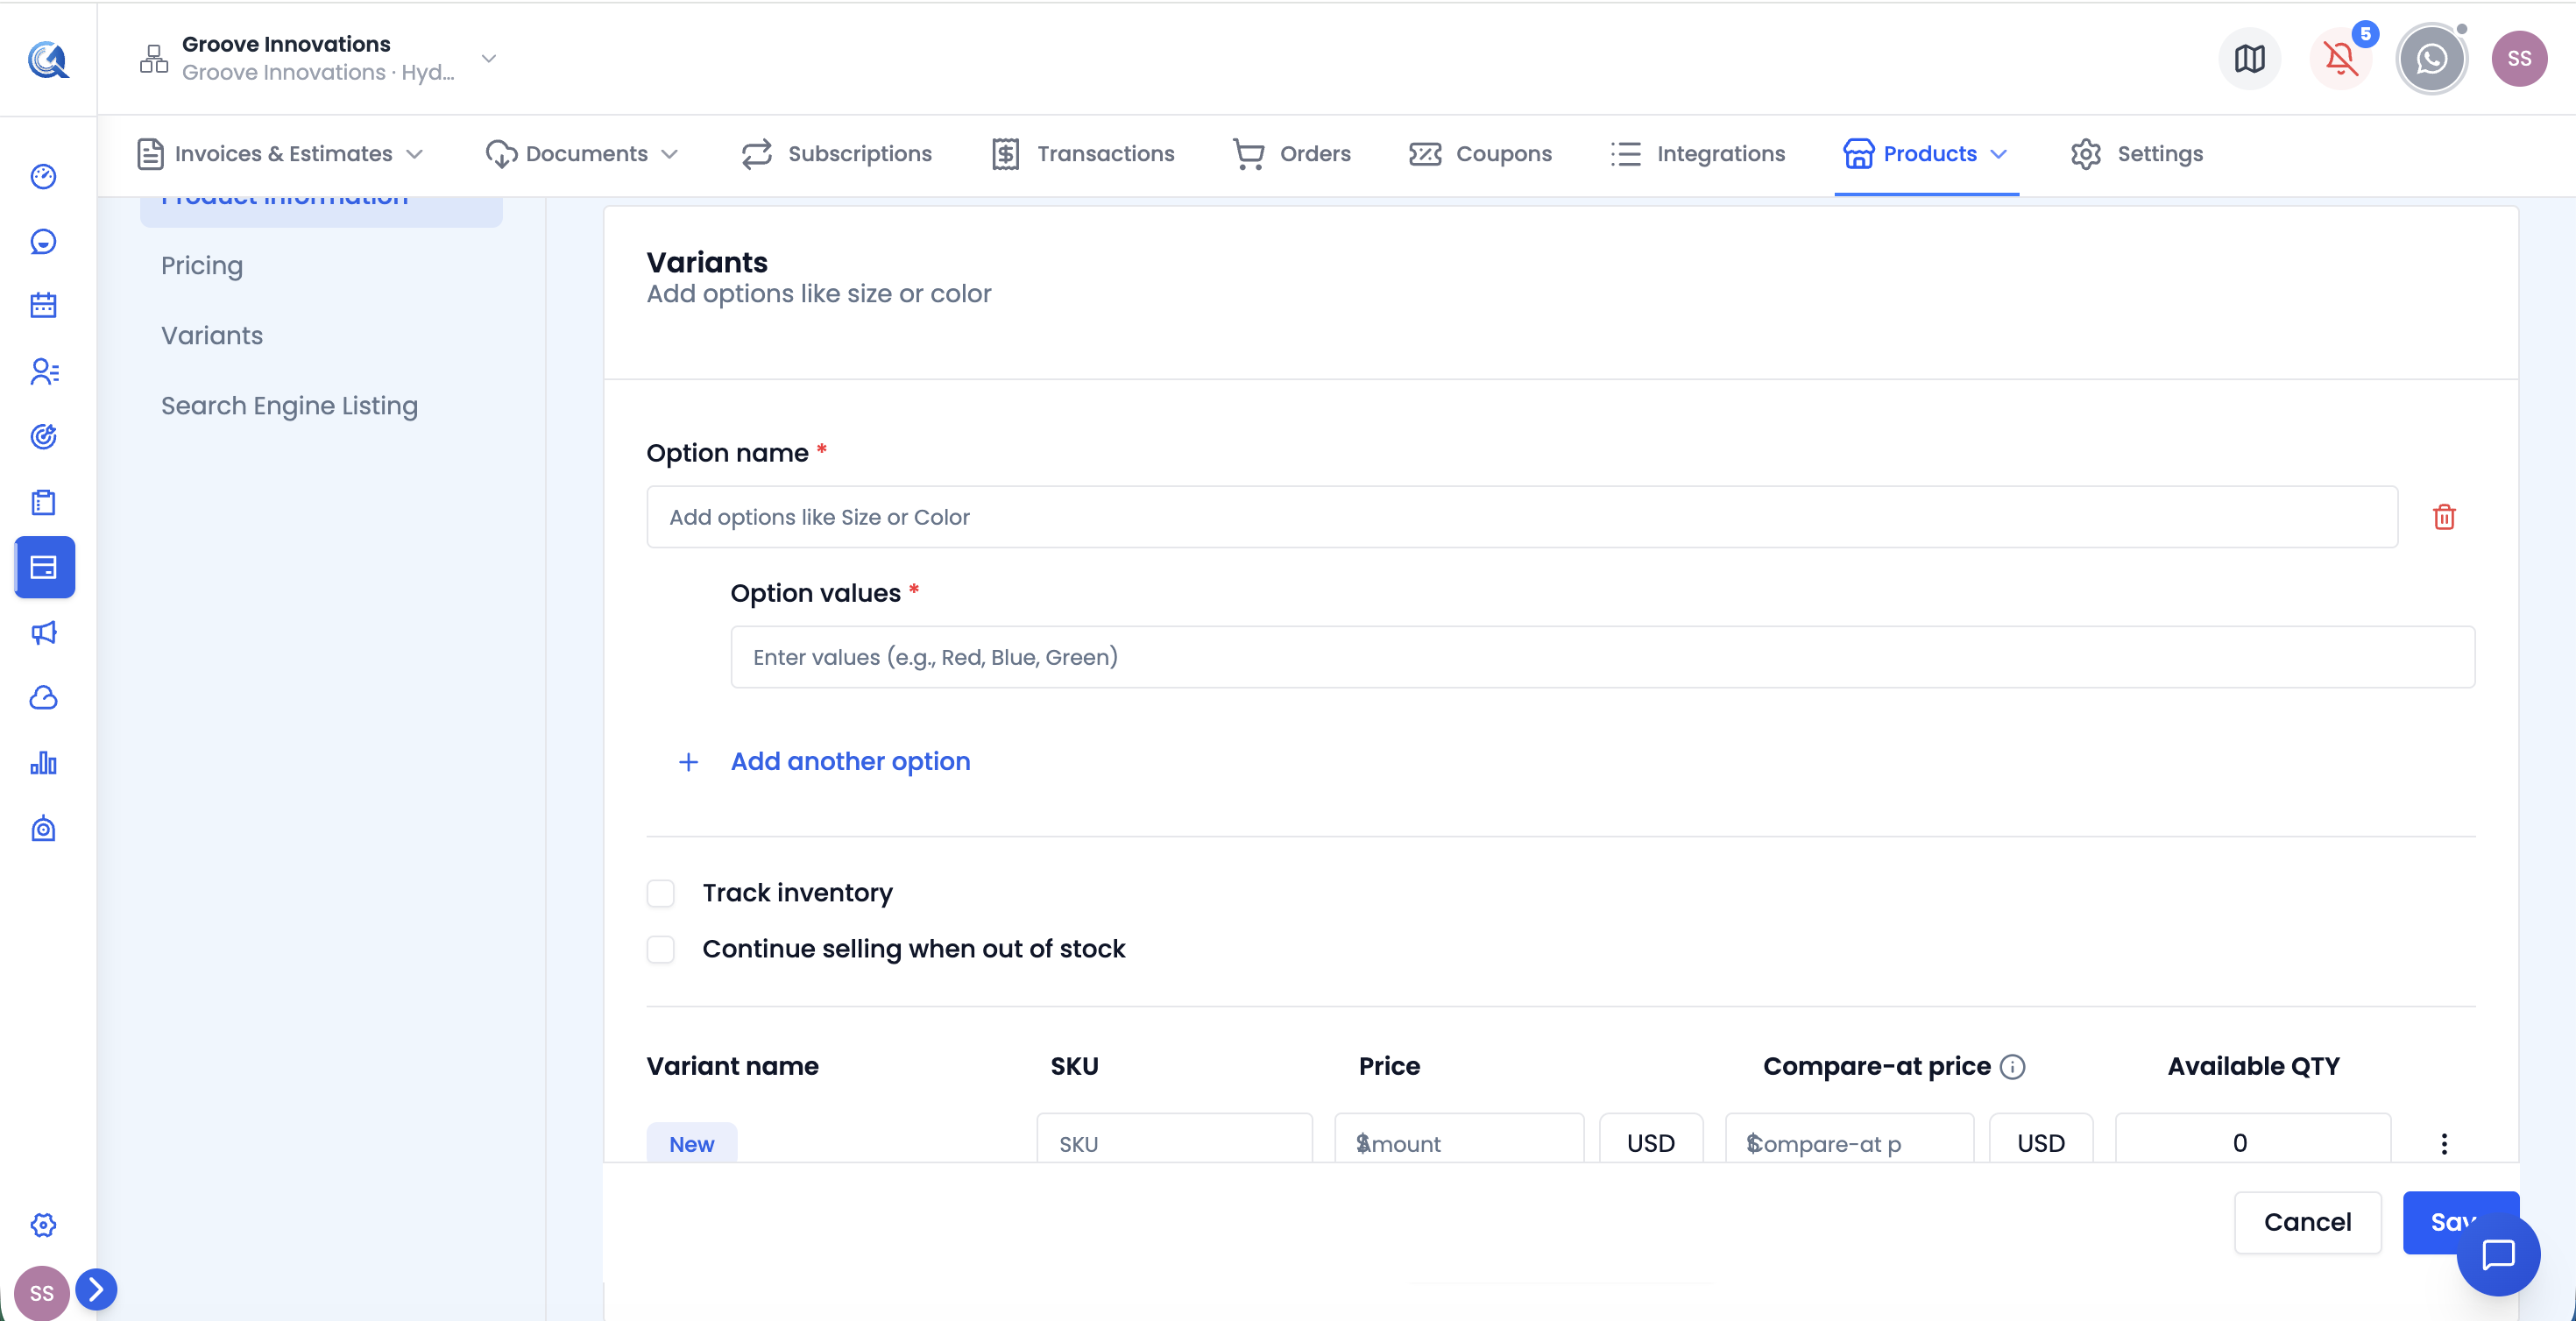Select Pricing in the side navigation
Image resolution: width=2576 pixels, height=1321 pixels.
point(202,266)
